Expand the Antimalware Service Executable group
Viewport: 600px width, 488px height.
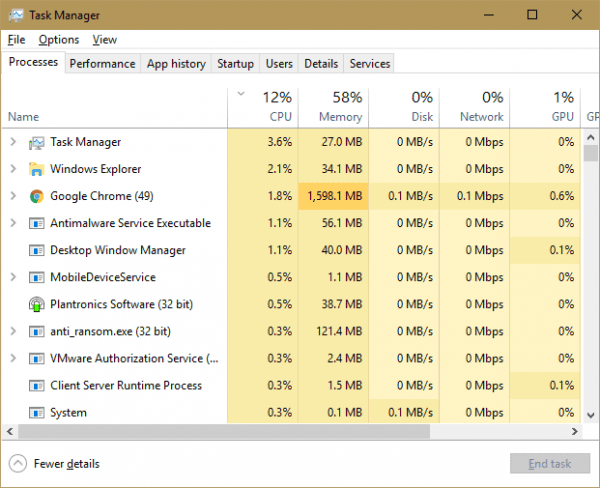(13, 223)
